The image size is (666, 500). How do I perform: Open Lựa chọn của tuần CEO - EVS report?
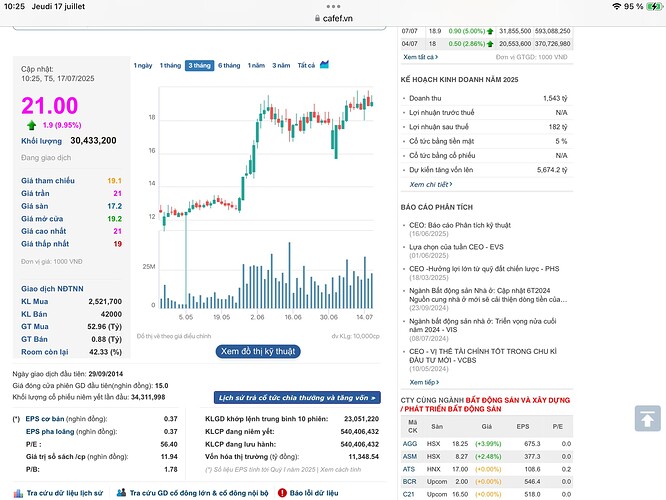pyautogui.click(x=456, y=247)
